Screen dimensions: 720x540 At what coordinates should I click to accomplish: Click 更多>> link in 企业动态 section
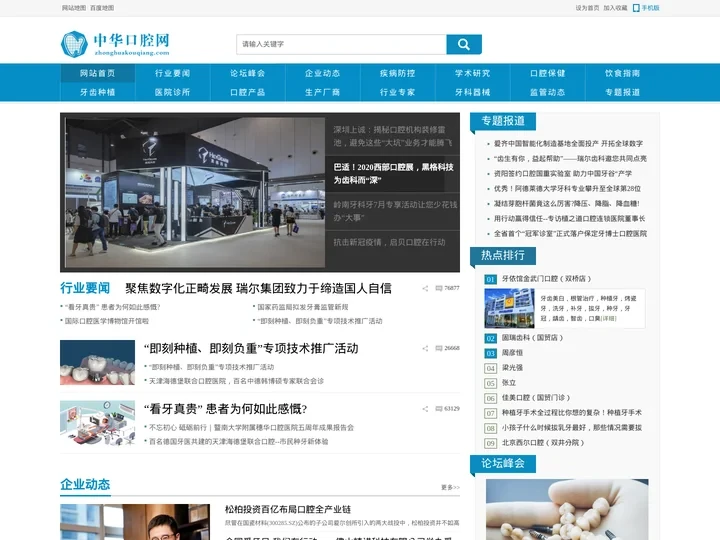[x=450, y=487]
